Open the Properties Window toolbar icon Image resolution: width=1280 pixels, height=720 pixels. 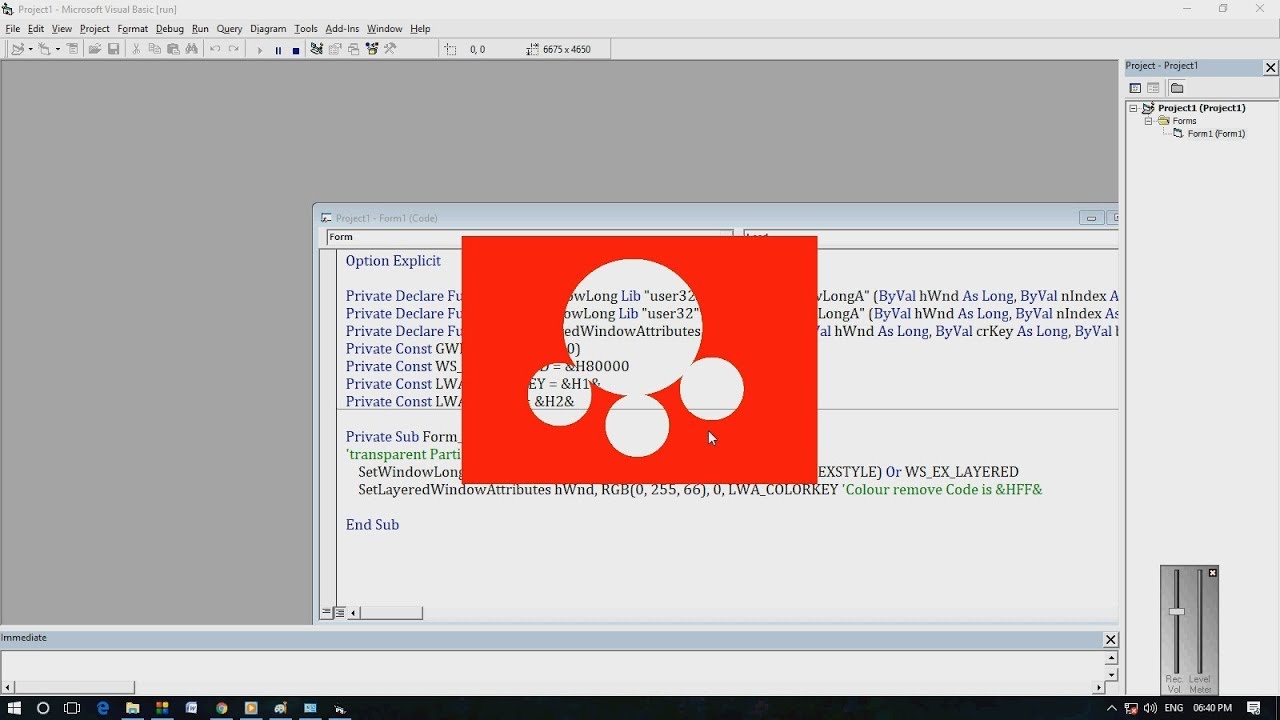[x=335, y=49]
